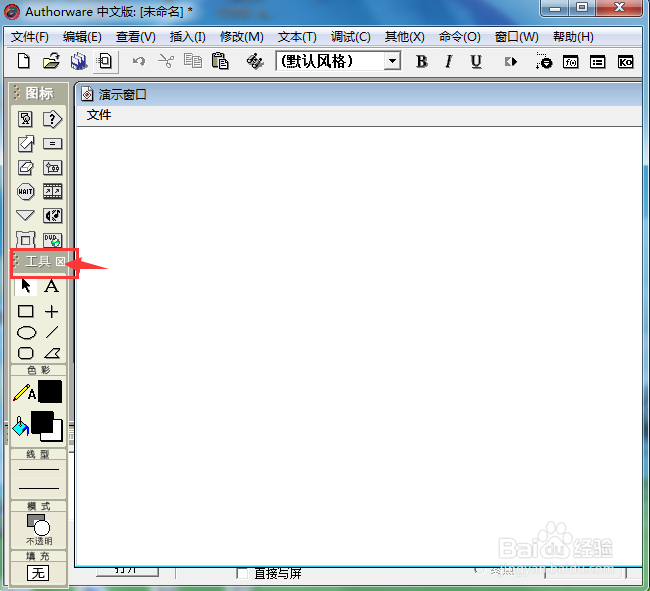The width and height of the screenshot is (650, 591).
Task: Click the pencil/text color black swatch
Action: [50, 392]
